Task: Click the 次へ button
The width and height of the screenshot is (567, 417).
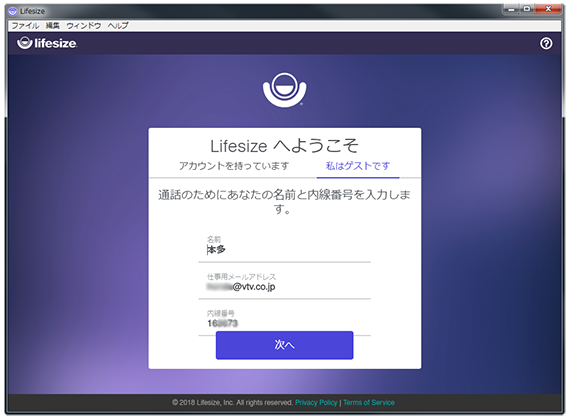Action: [285, 345]
